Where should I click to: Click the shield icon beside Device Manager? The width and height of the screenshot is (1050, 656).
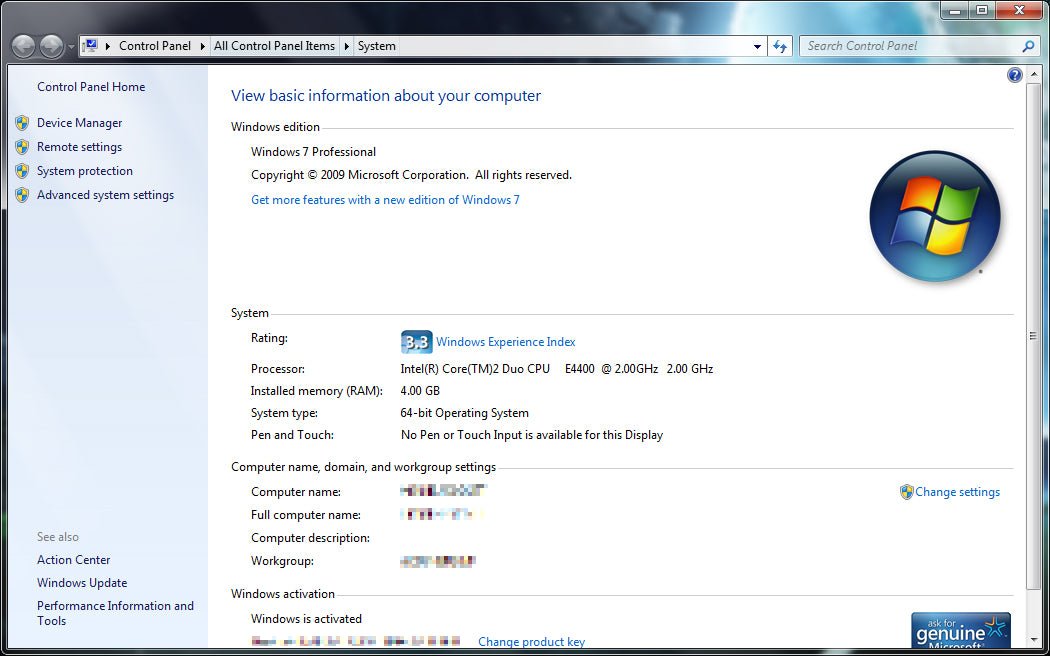pyautogui.click(x=22, y=122)
